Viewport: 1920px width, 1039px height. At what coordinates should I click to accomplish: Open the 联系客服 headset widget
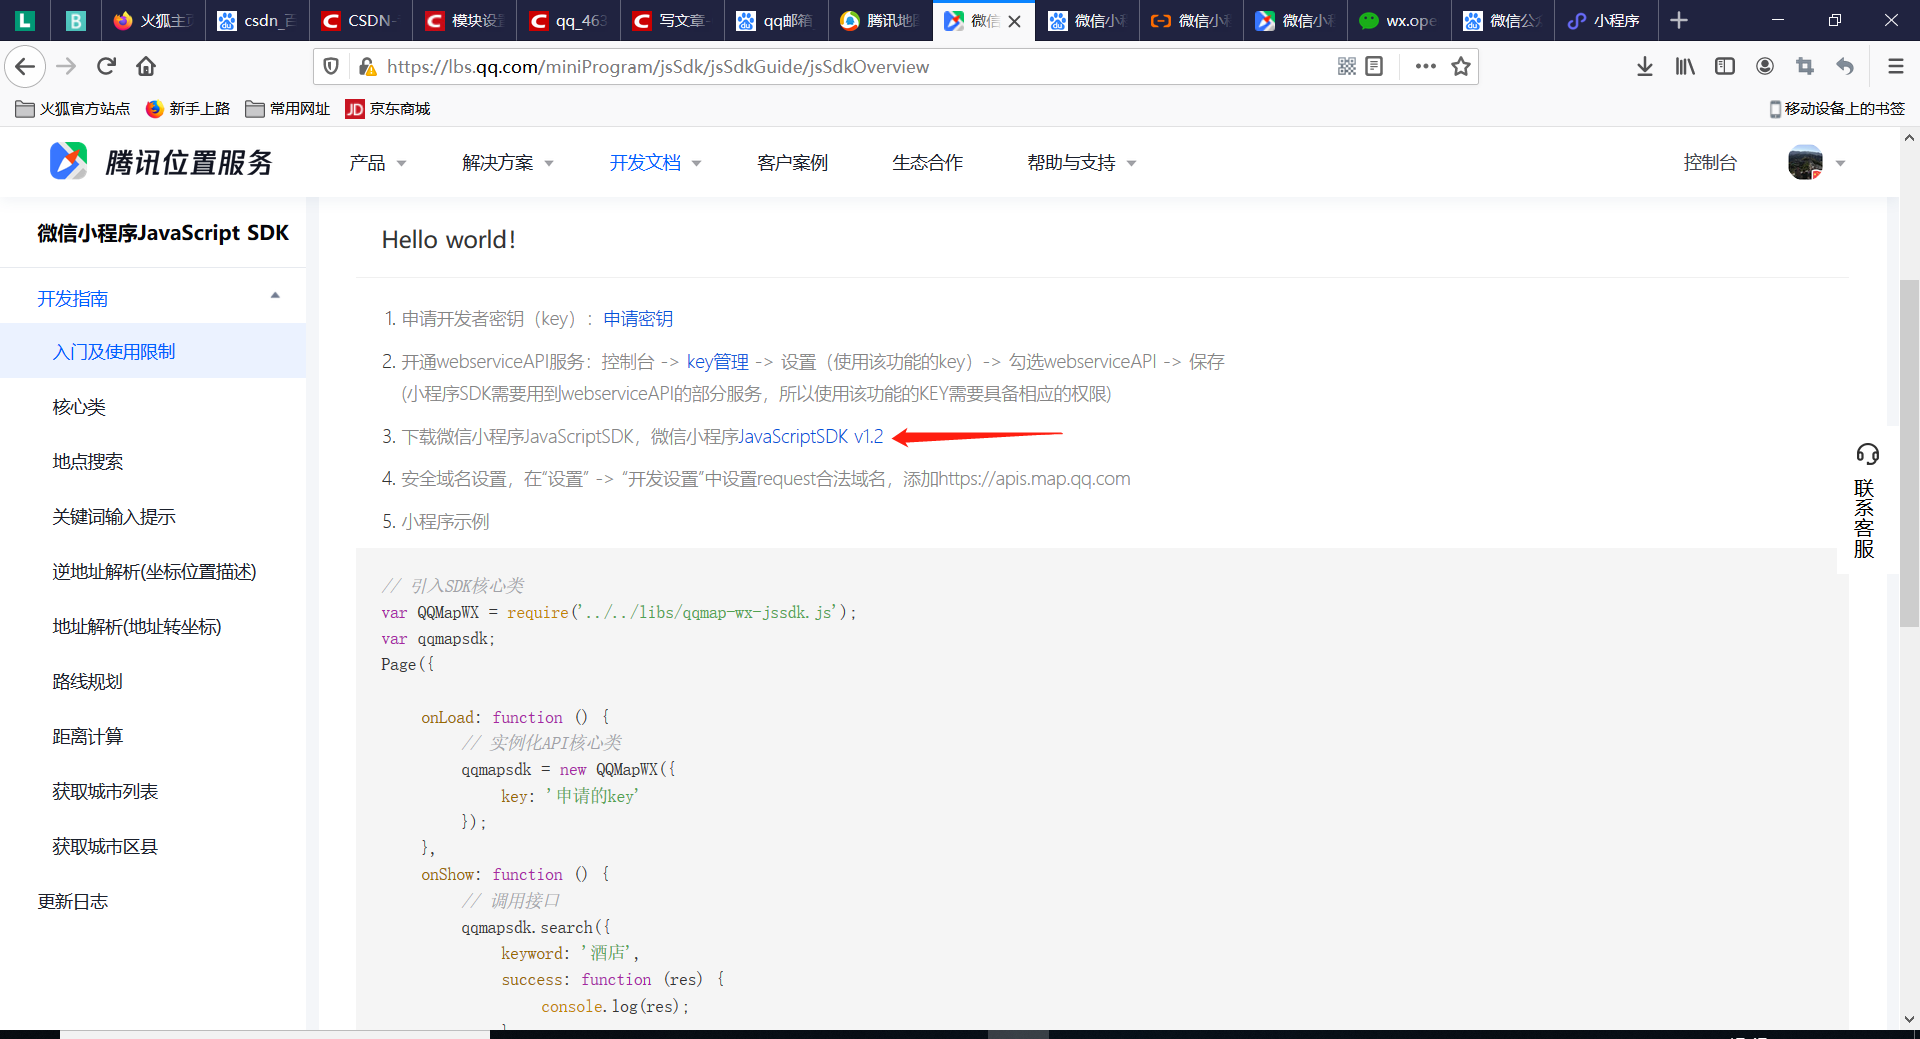(1866, 501)
